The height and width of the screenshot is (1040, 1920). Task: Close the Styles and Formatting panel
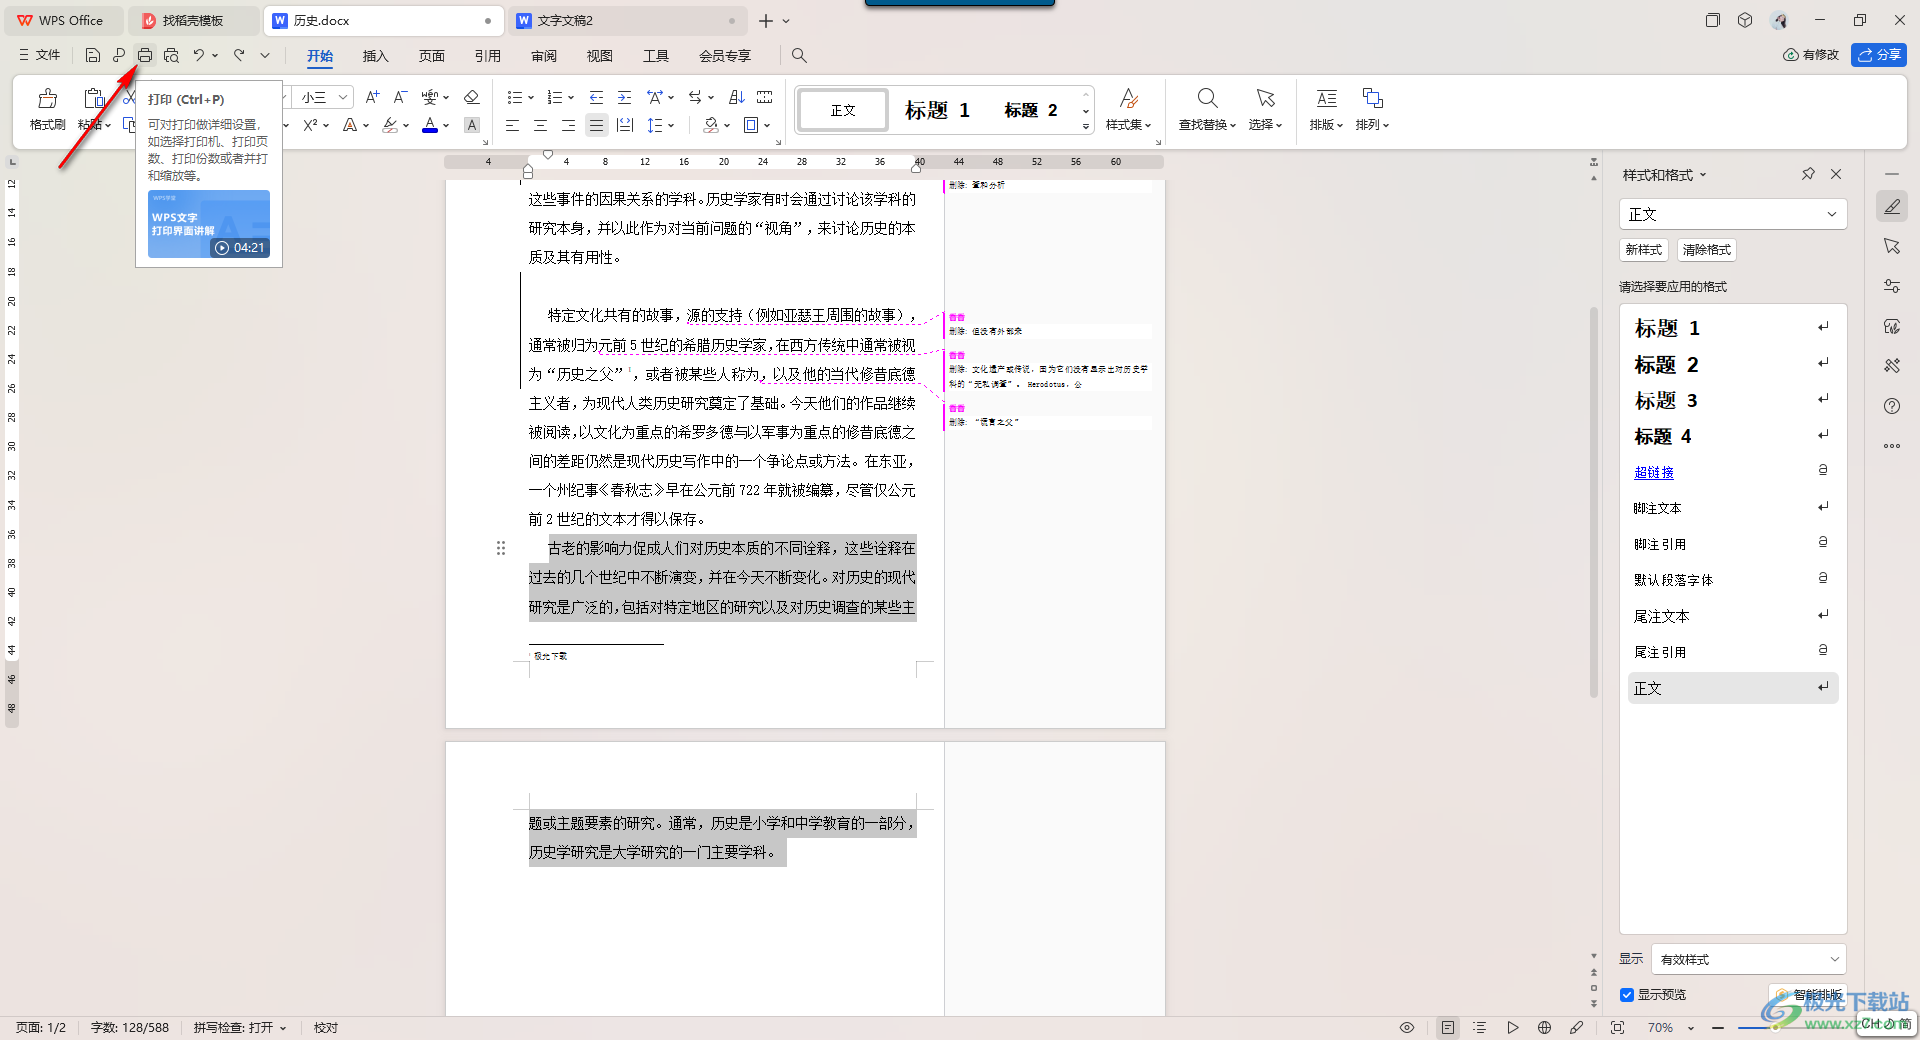point(1836,174)
